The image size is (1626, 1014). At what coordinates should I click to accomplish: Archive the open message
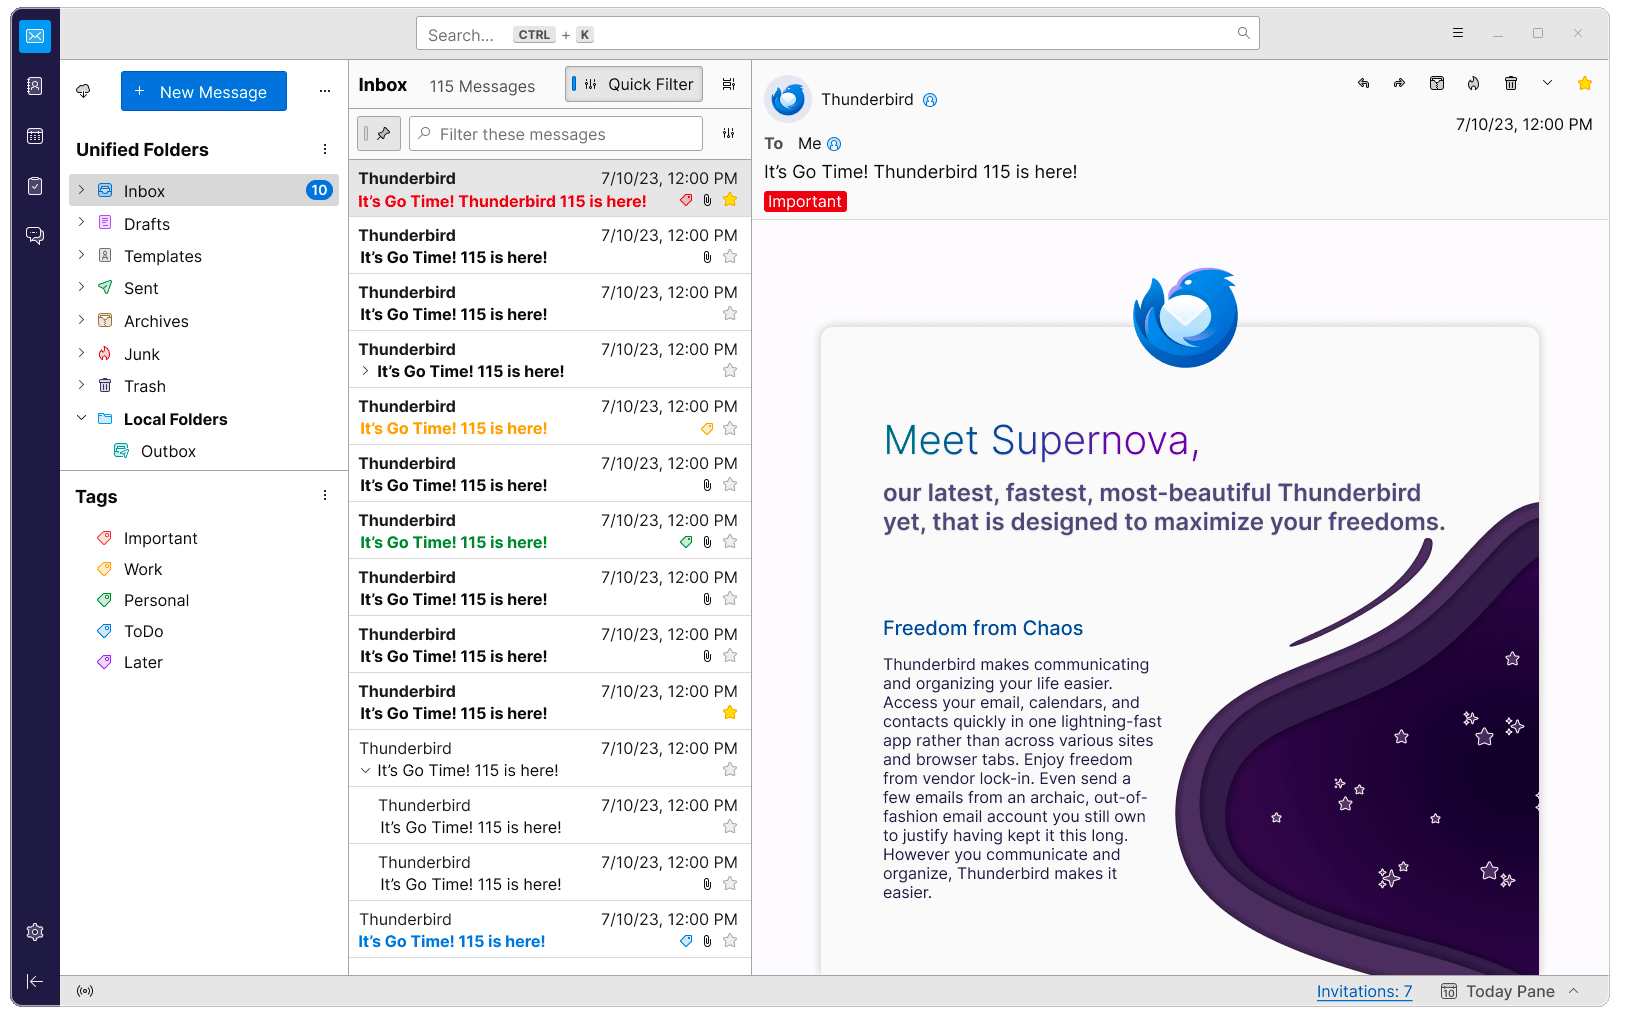(x=1437, y=83)
